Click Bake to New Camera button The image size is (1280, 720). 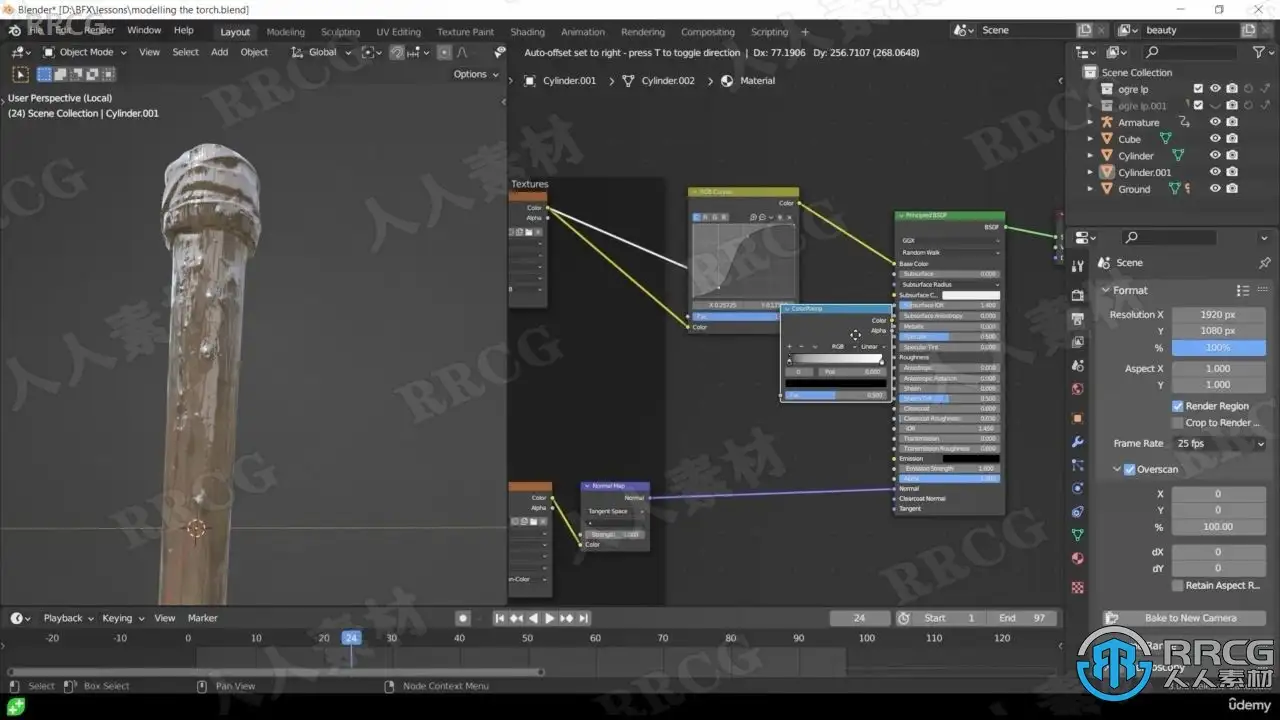tap(1184, 618)
